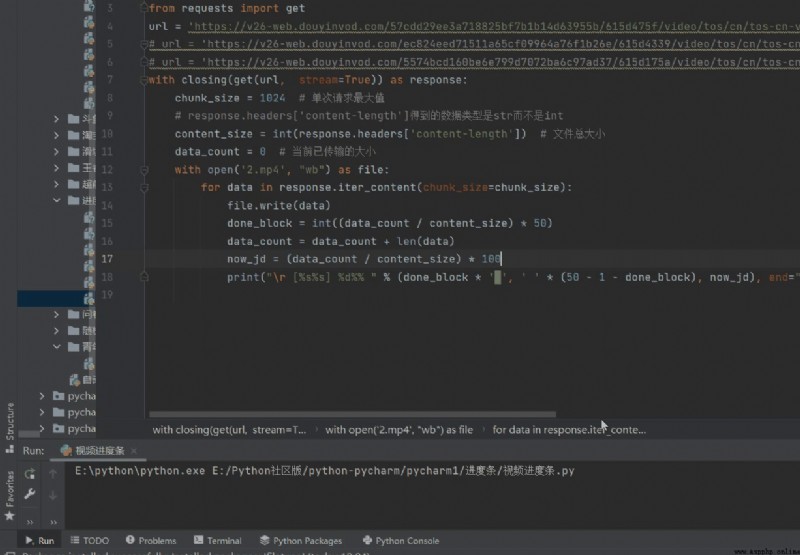Click breadcrumb 'for data in response.iter_conte...'

tap(569, 430)
